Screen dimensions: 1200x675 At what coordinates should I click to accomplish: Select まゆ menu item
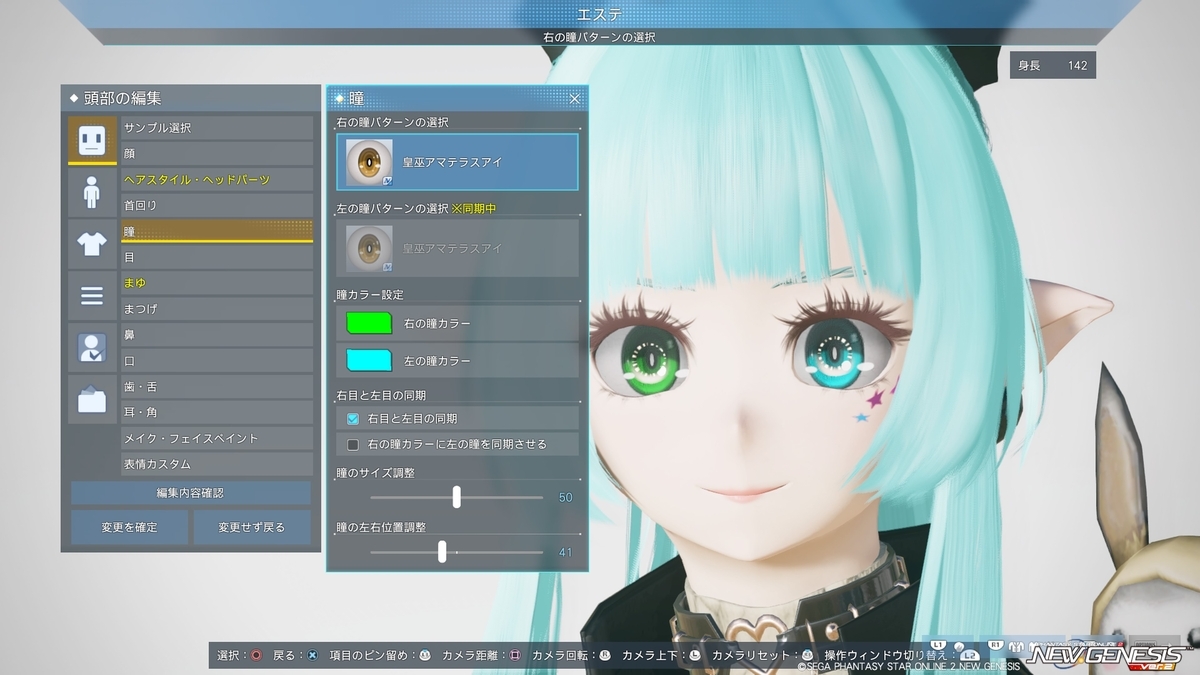[x=217, y=283]
